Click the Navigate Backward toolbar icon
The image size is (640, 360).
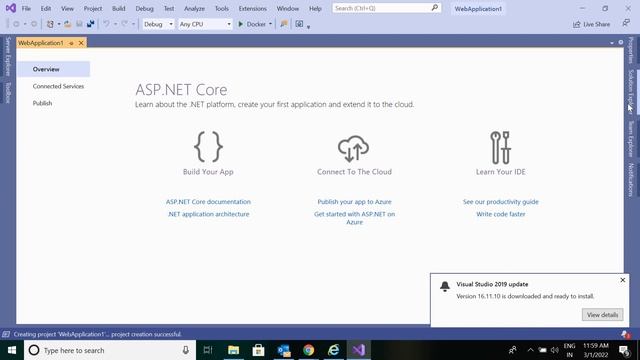coord(16,24)
